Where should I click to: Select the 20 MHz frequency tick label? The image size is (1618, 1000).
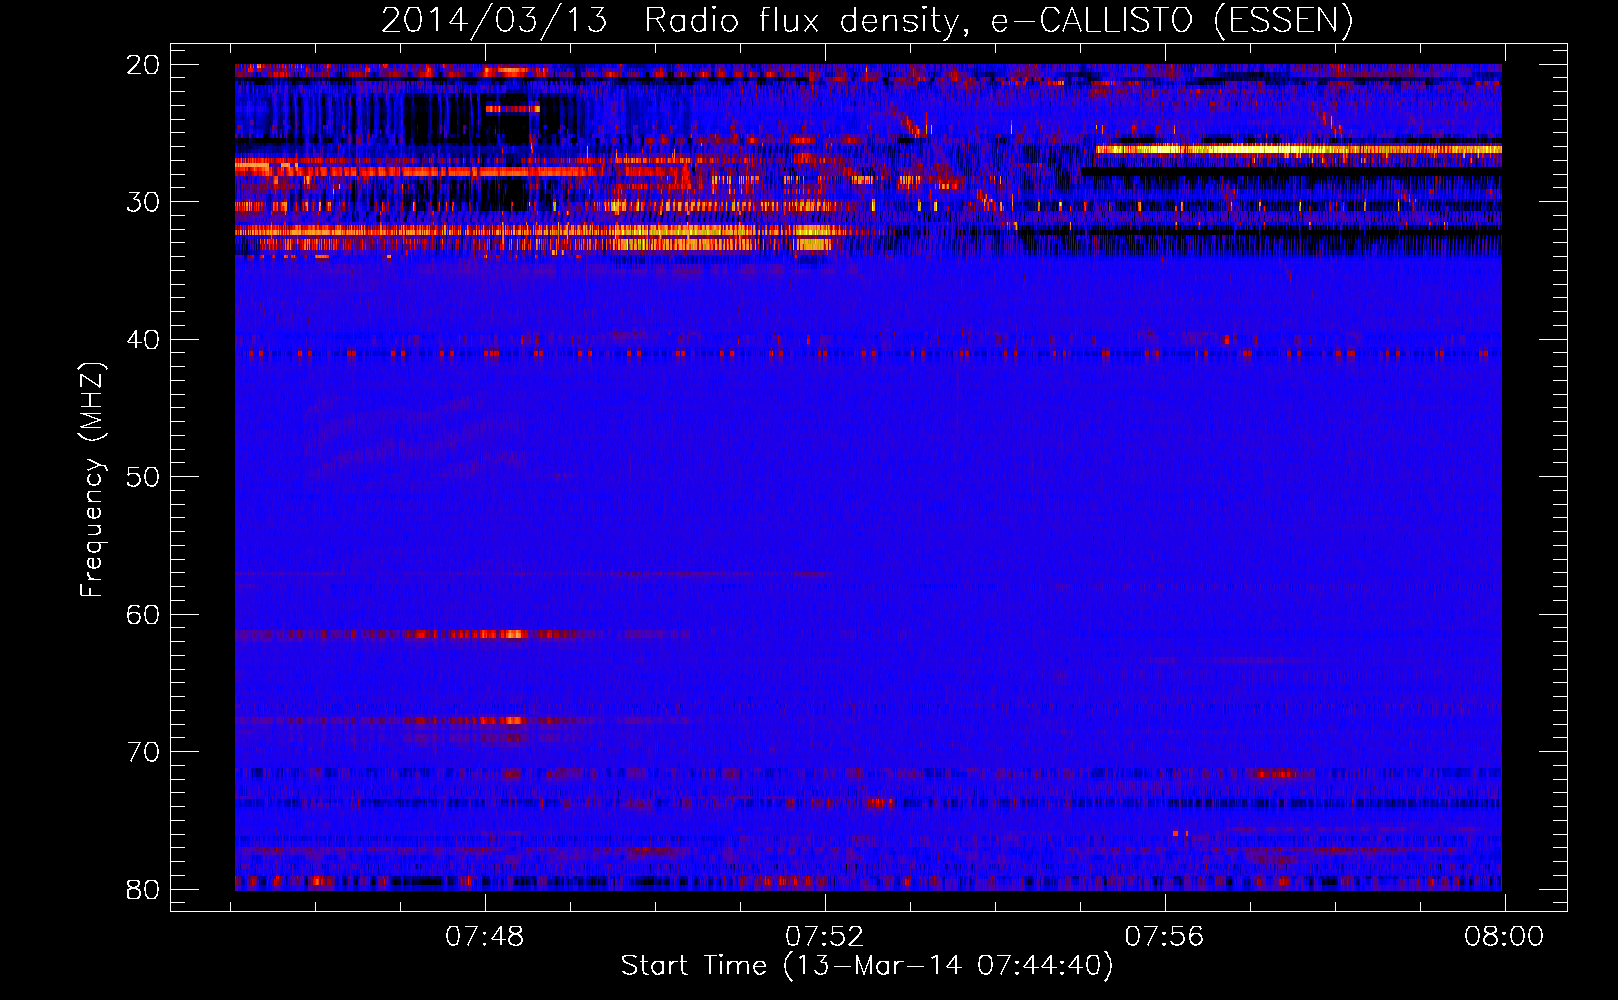tap(143, 65)
